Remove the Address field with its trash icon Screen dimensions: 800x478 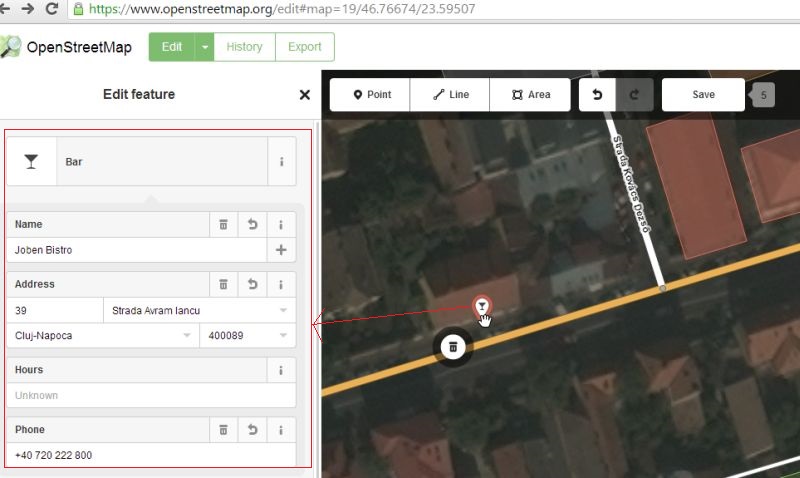223,284
